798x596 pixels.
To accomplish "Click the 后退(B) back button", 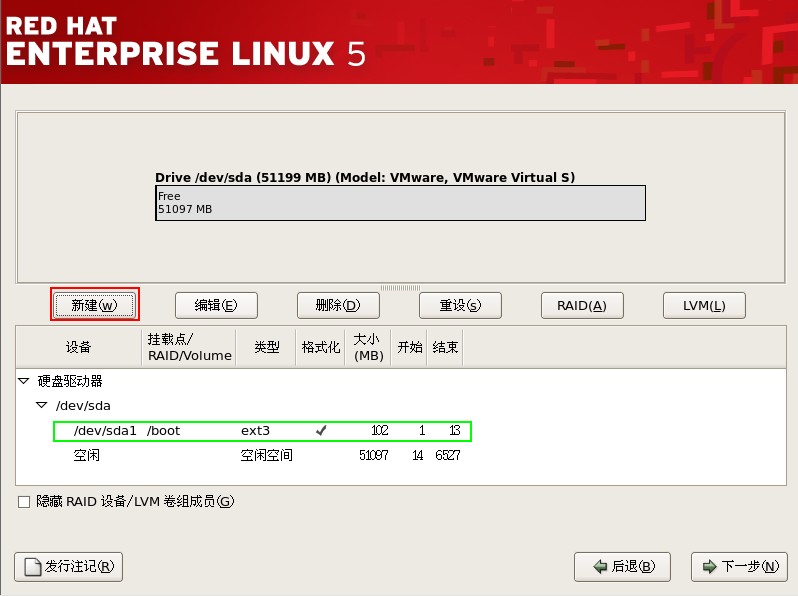I will coord(622,566).
